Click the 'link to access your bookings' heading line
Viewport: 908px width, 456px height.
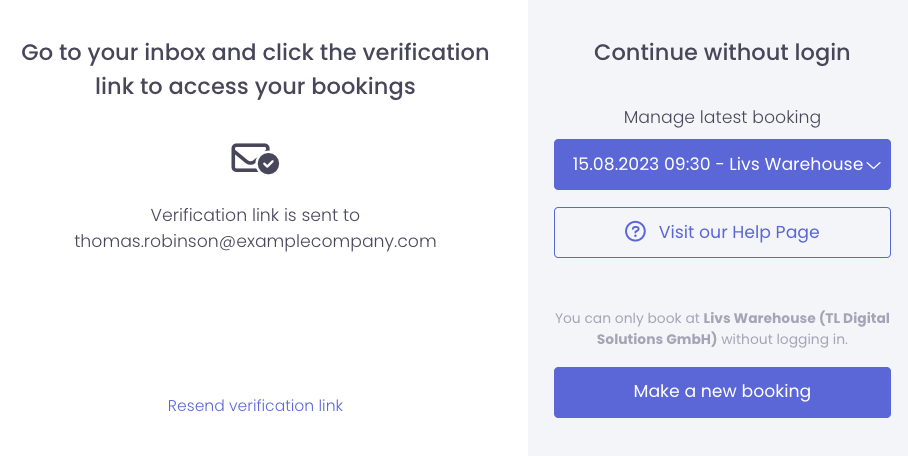[x=255, y=87]
